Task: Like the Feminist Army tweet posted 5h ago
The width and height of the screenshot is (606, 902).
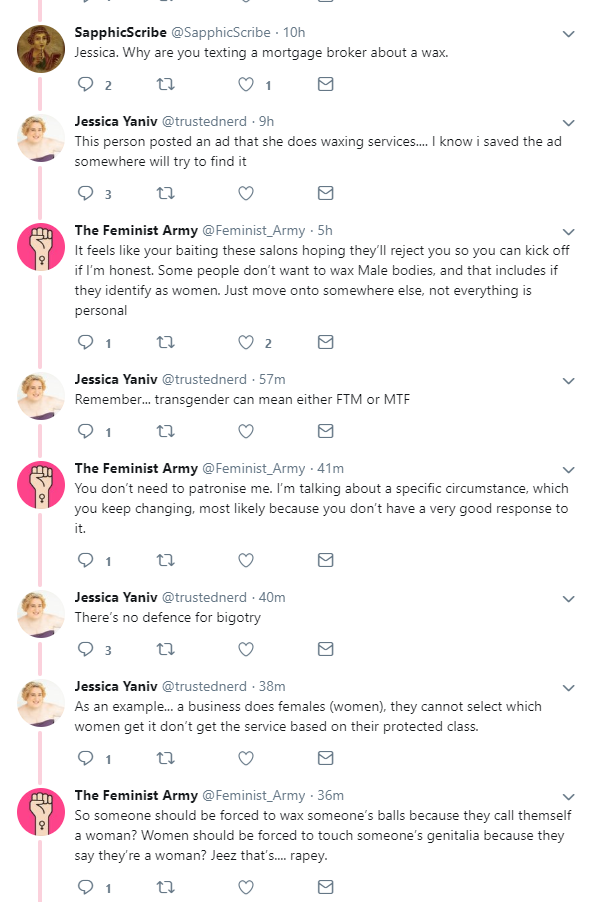Action: pyautogui.click(x=246, y=342)
